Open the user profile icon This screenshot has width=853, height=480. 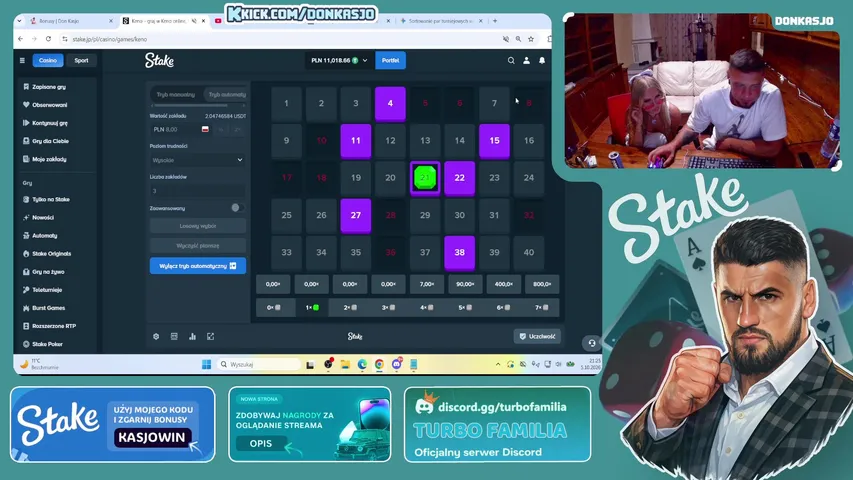click(x=526, y=60)
